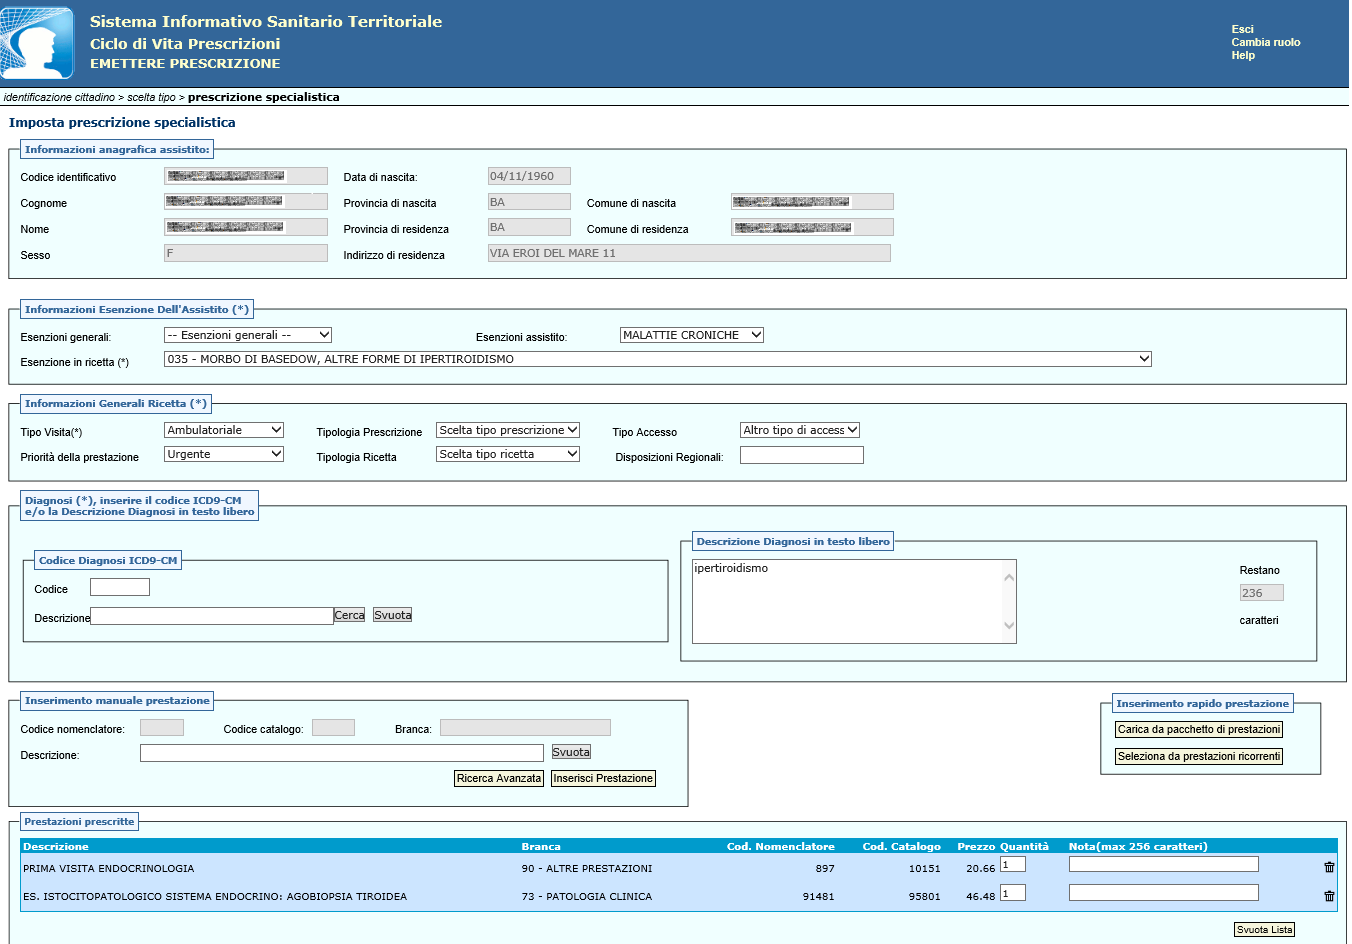Click Svuota next to diagnosis Descrizione
The image size is (1352, 944).
pos(392,615)
